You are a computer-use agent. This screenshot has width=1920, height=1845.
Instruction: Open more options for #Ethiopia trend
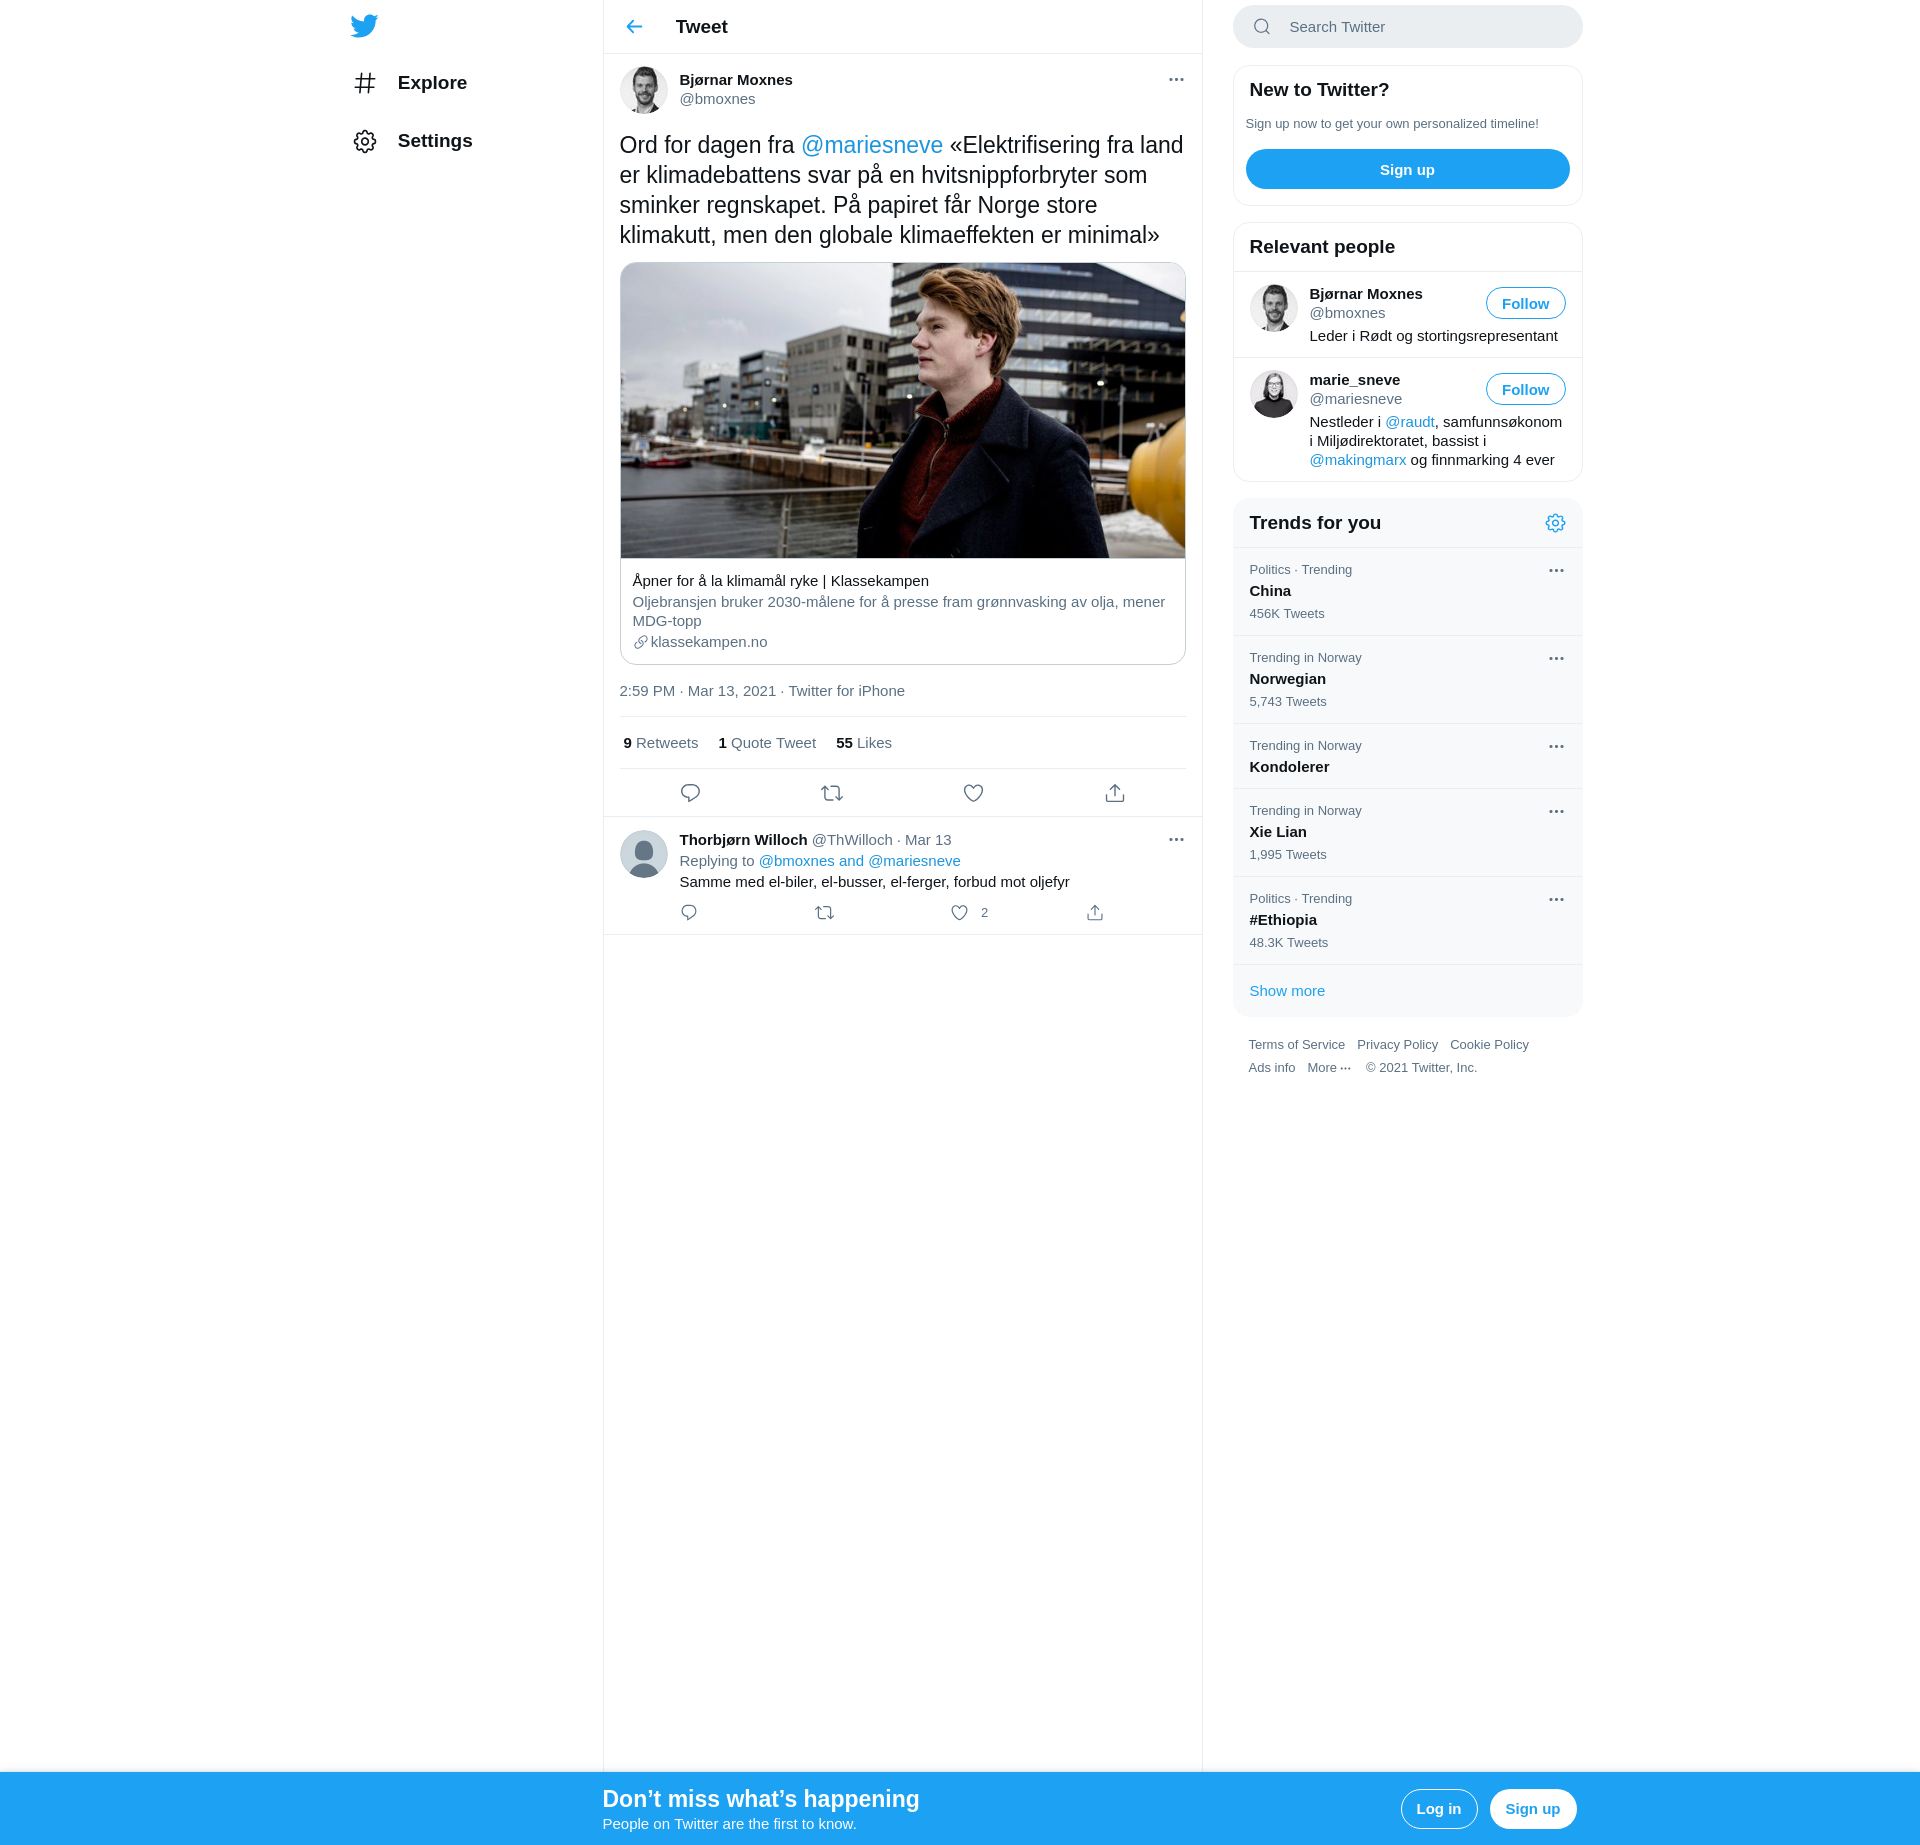coord(1556,900)
